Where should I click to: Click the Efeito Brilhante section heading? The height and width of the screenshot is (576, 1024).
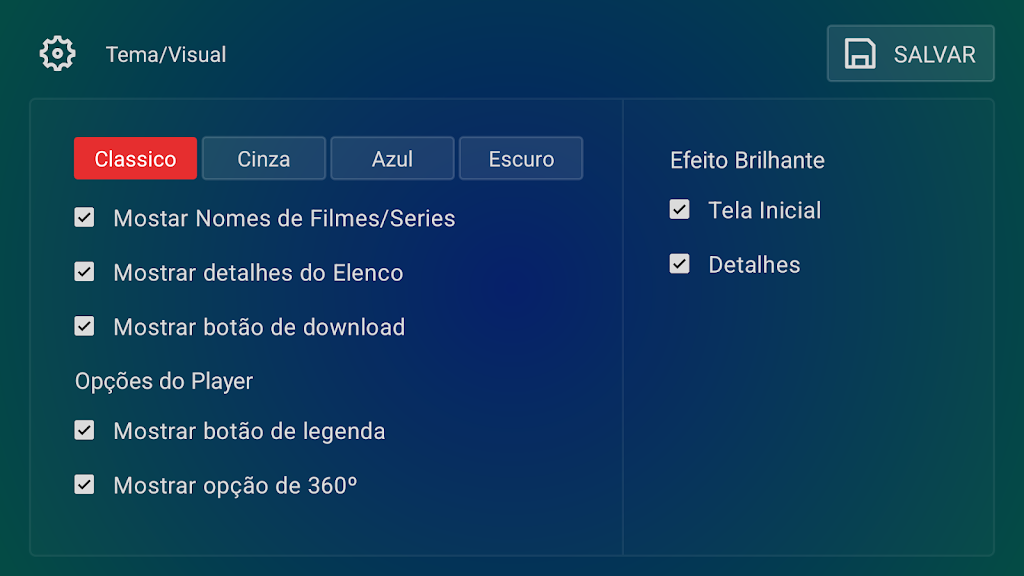point(747,160)
